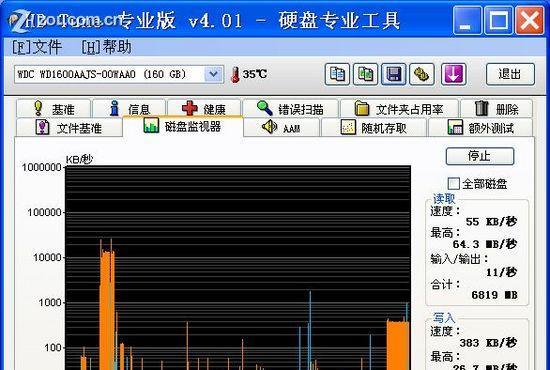The image size is (550, 370).
Task: Select the 磁盘监视器 disk monitor tab
Action: point(183,126)
